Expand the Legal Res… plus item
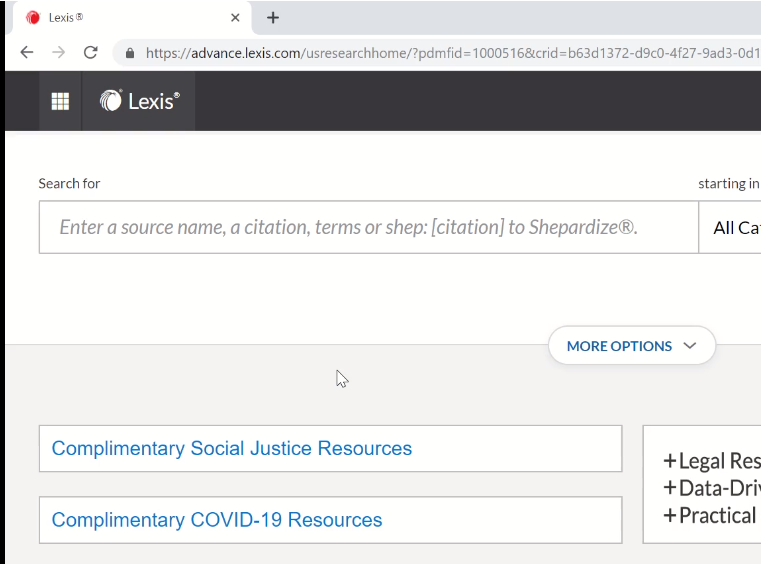The height and width of the screenshot is (564, 761). [x=711, y=461]
